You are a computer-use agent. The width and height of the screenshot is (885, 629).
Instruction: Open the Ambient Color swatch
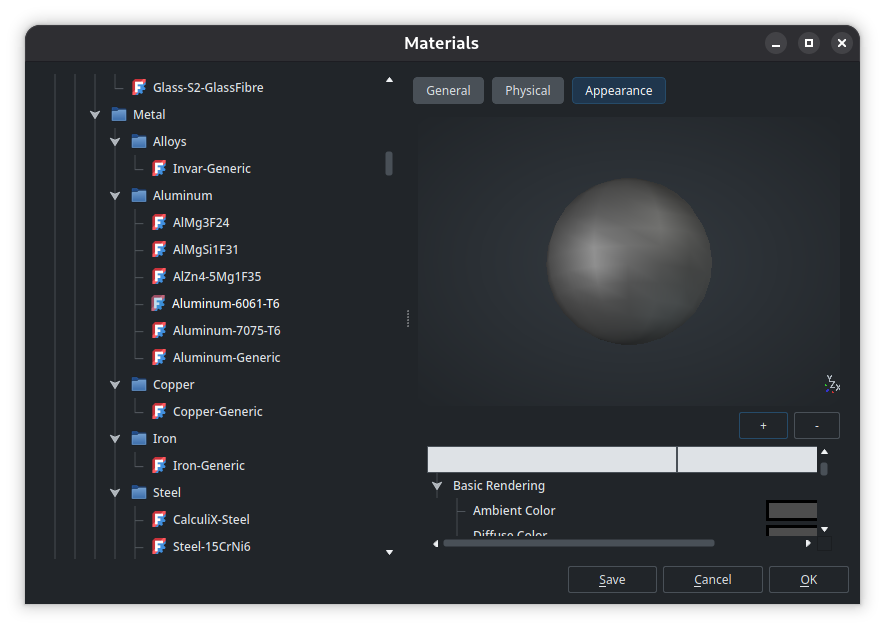pos(792,510)
